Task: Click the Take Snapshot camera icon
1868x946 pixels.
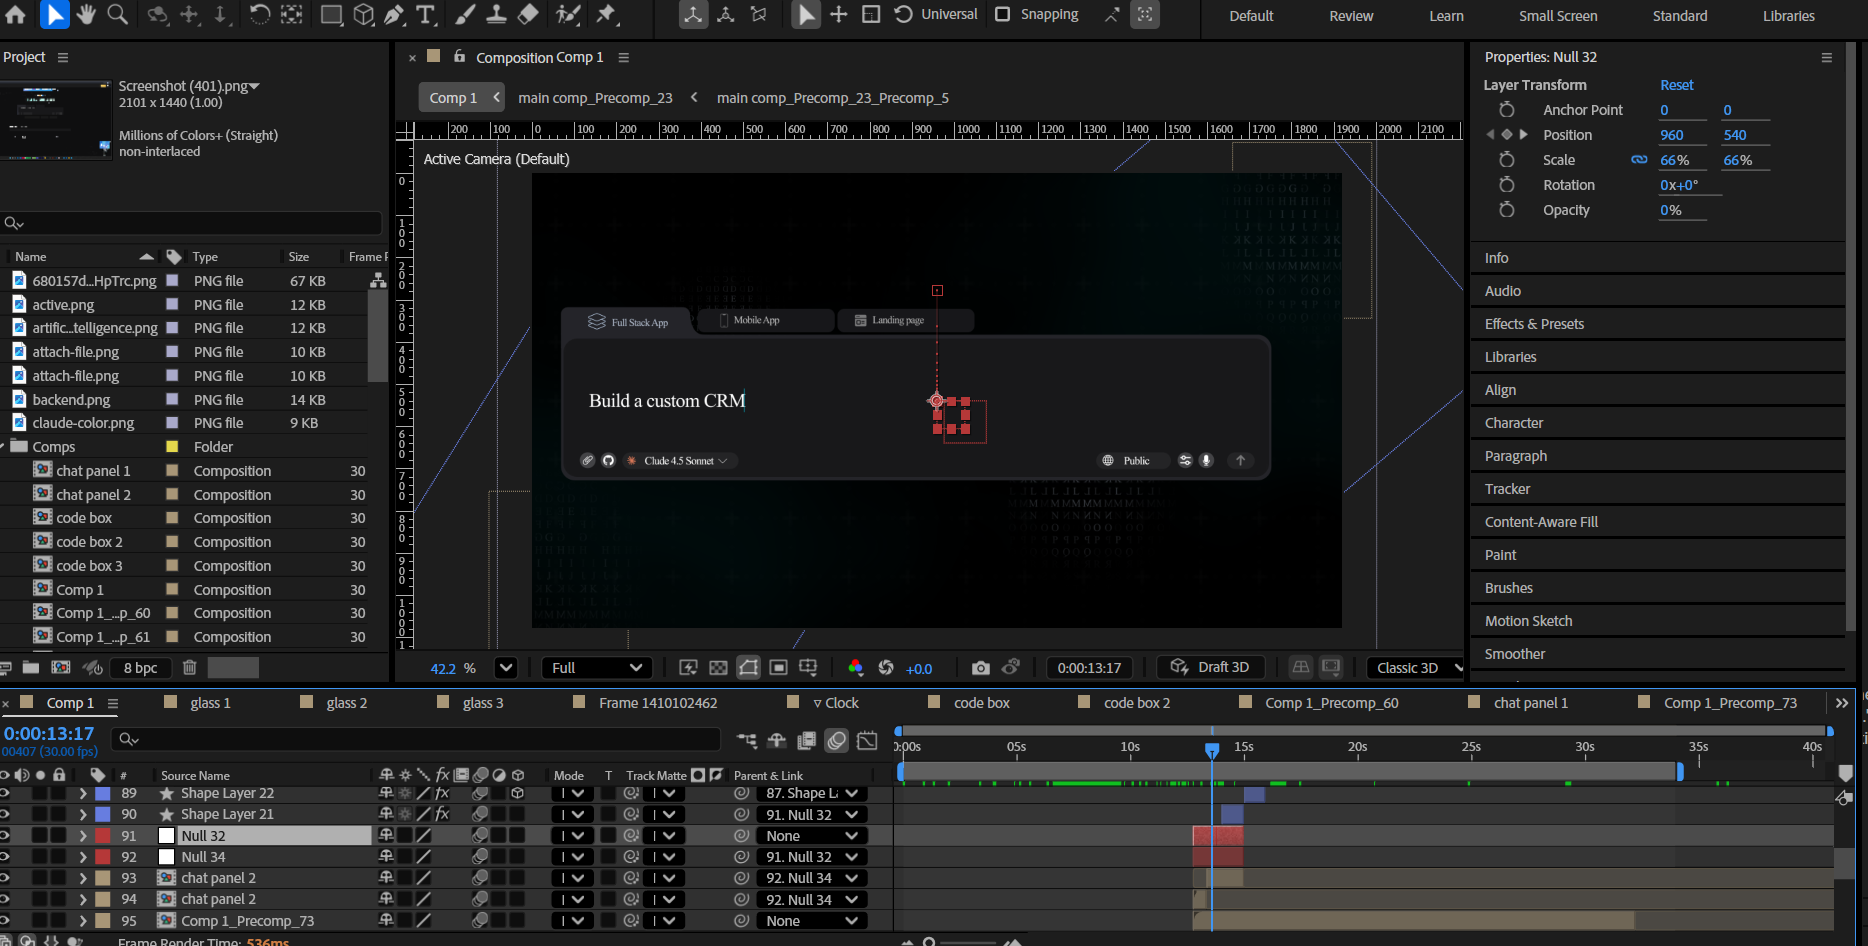Action: tap(980, 668)
